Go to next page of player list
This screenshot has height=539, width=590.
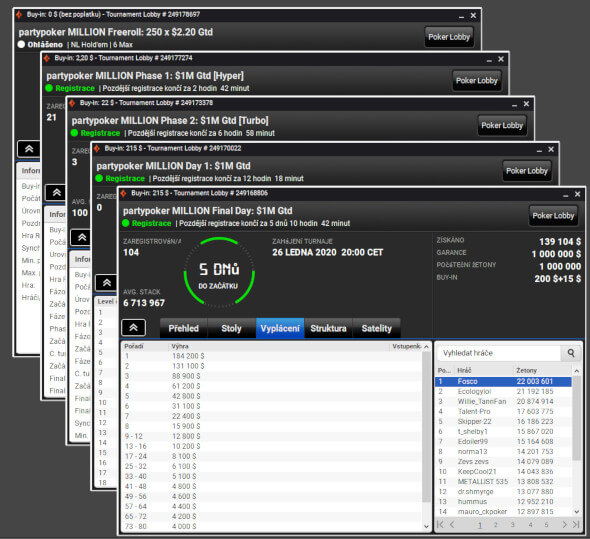pos(564,524)
